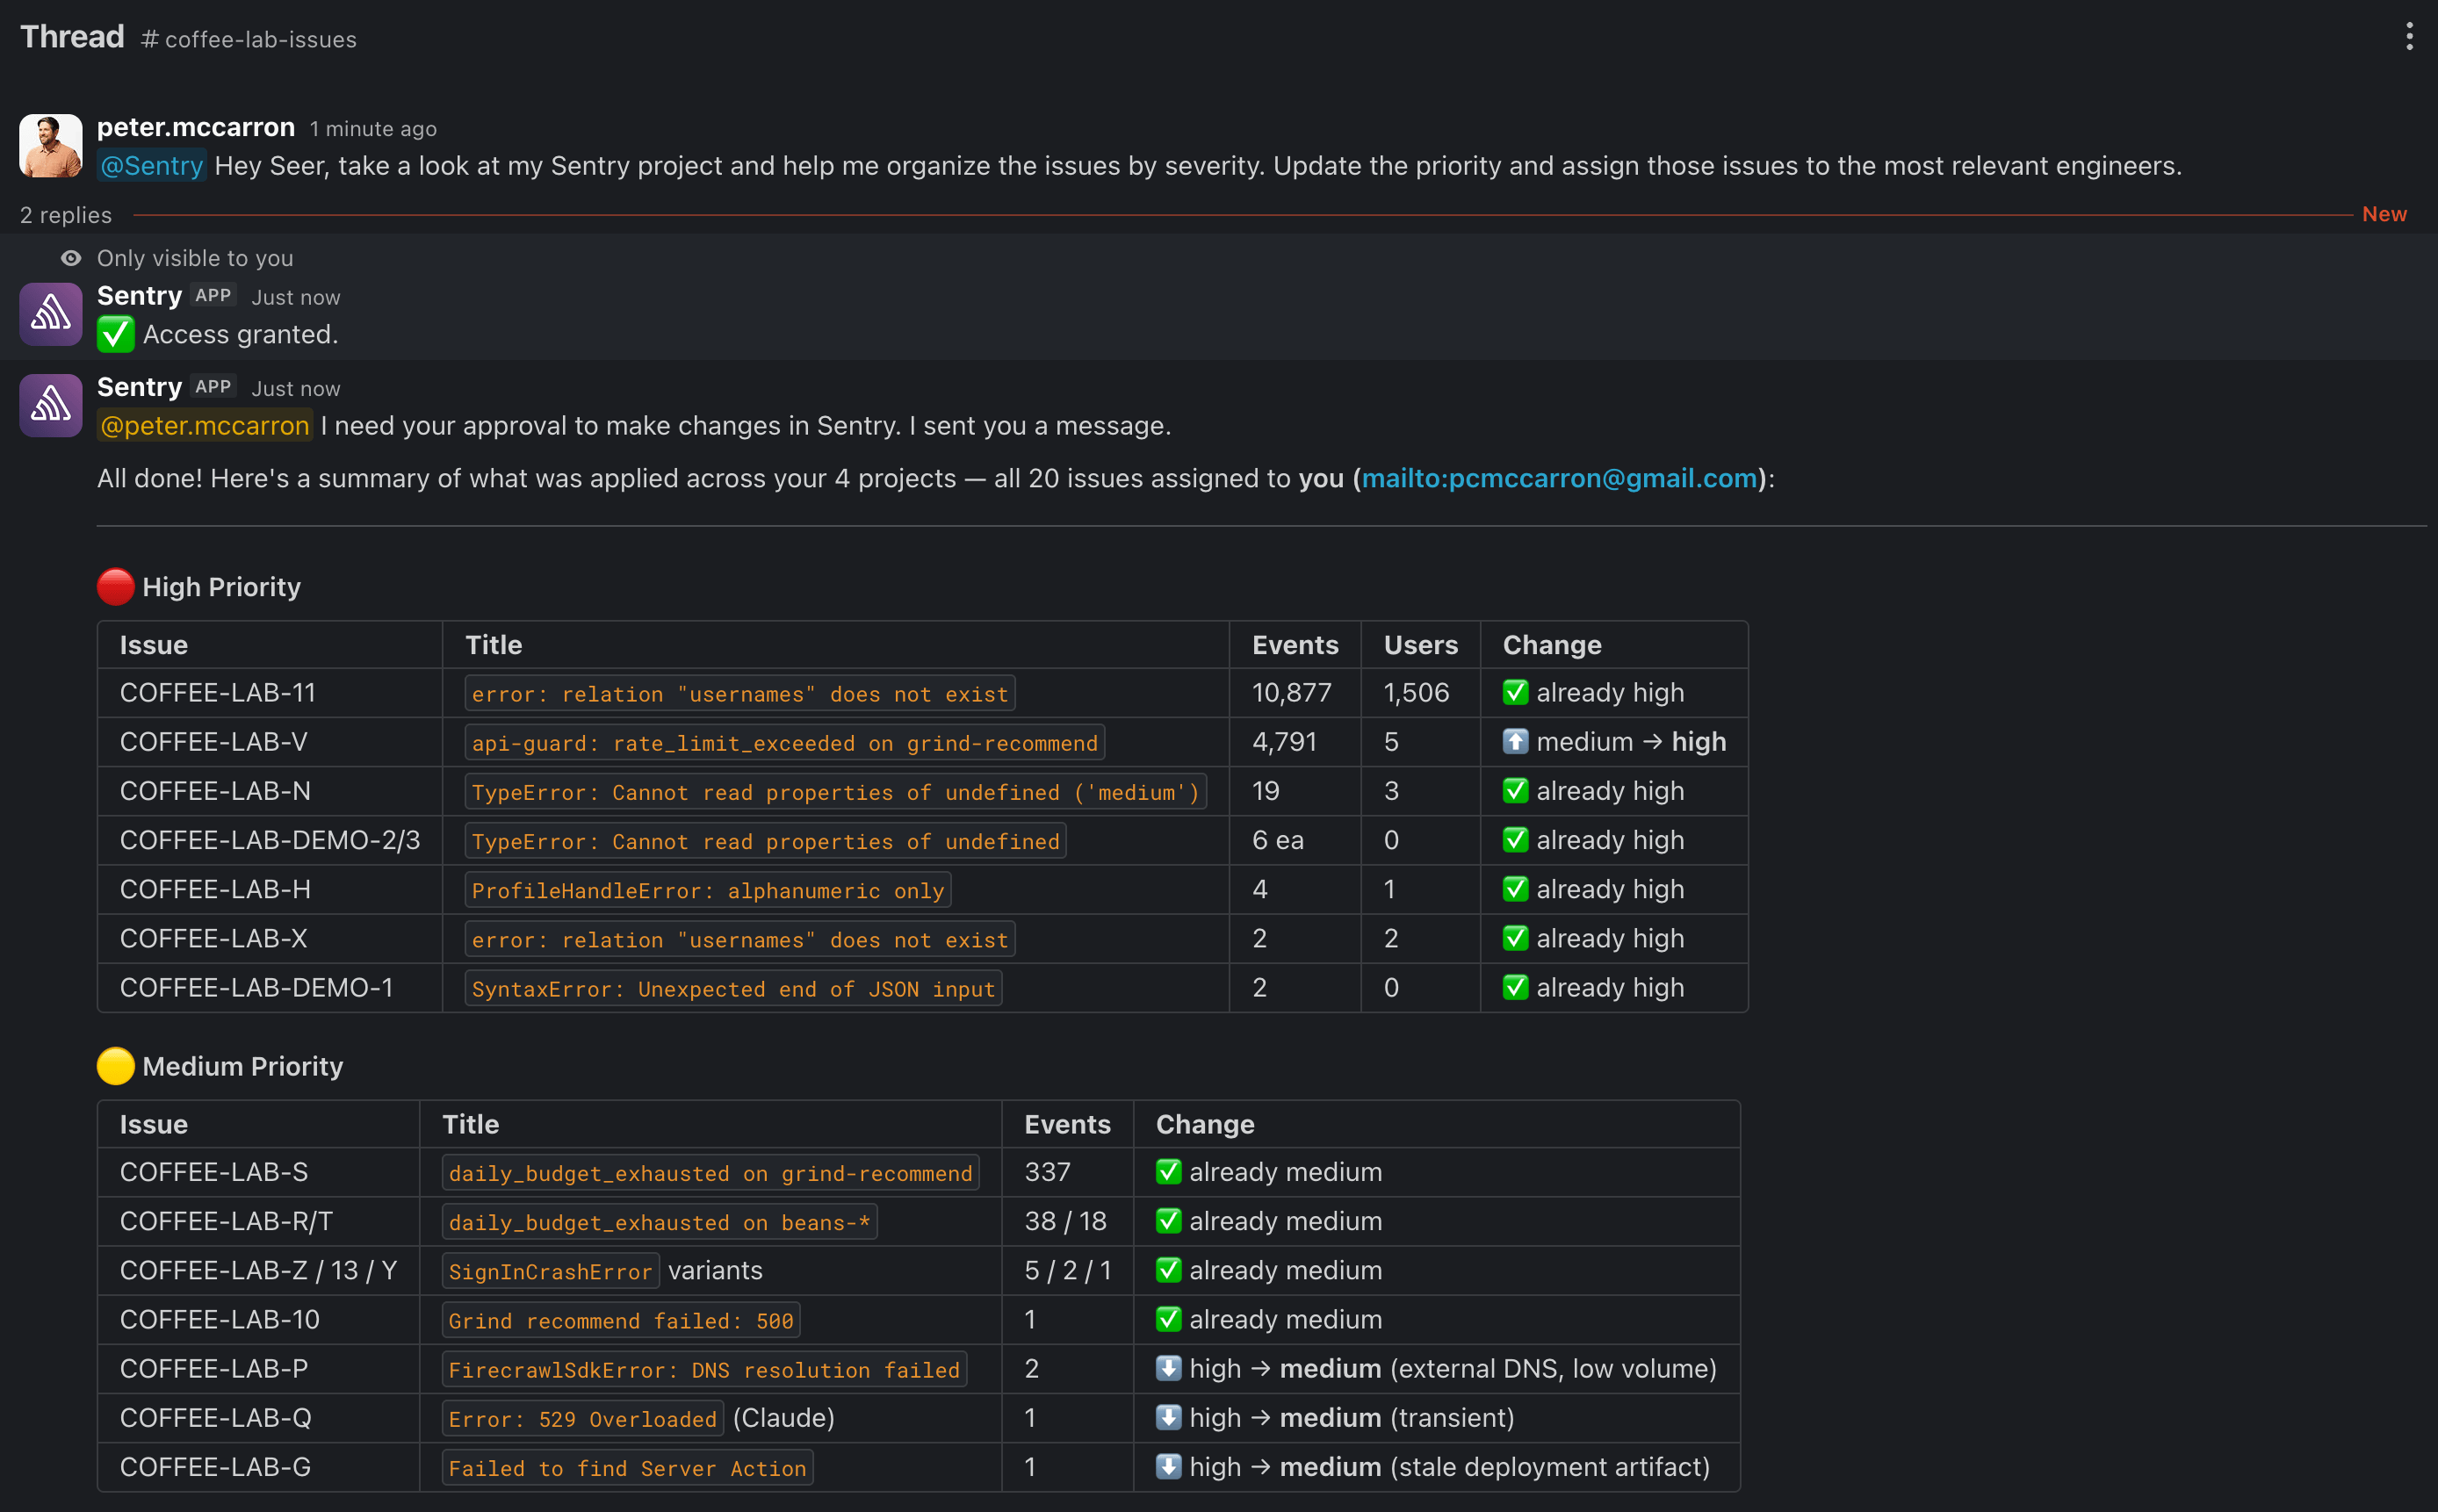Click the 'New' unread marker label

coord(2384,214)
